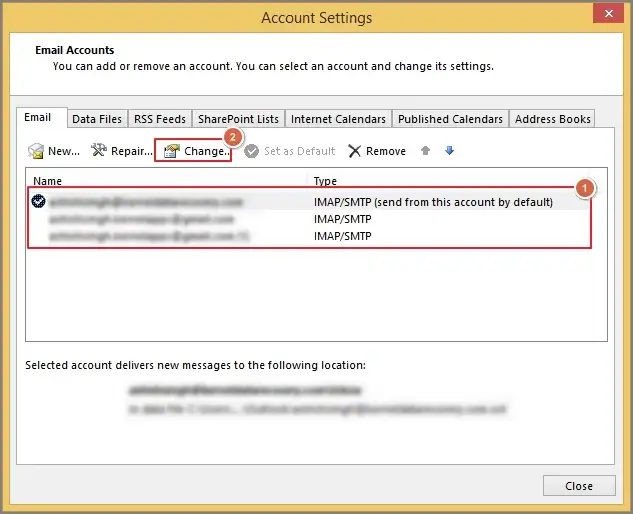Select the third account's IMAP/SMTP type cell
This screenshot has height=514, width=633.
342,236
